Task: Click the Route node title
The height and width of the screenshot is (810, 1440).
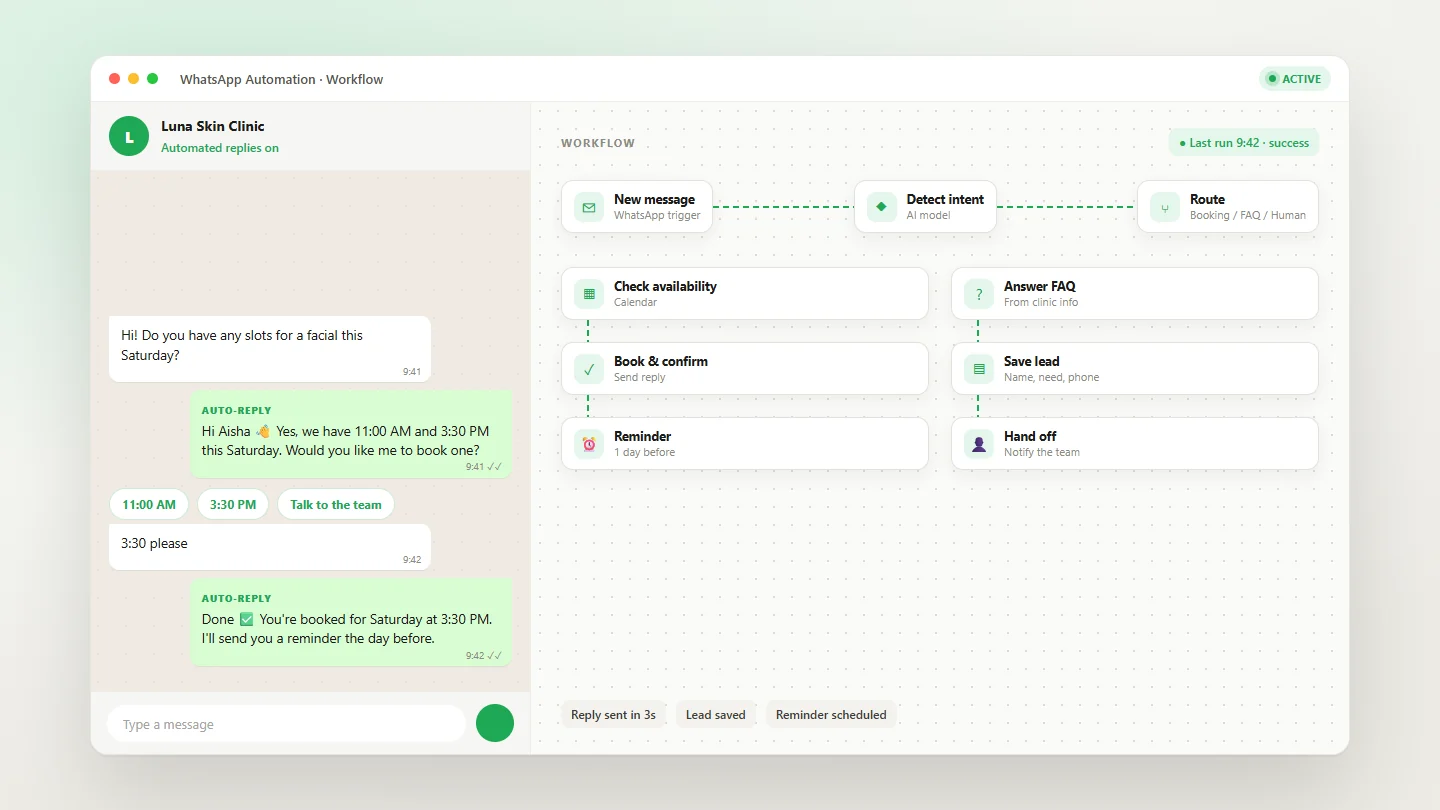Action: point(1207,200)
